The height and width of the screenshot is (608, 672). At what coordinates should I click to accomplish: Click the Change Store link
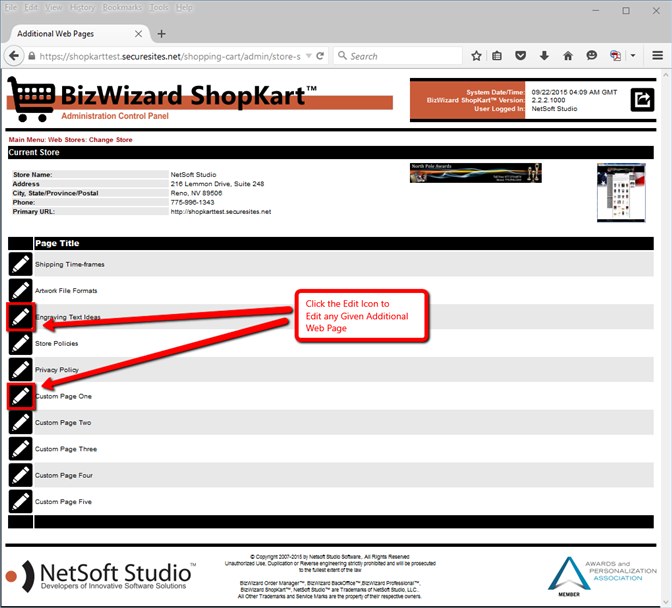(x=111, y=140)
